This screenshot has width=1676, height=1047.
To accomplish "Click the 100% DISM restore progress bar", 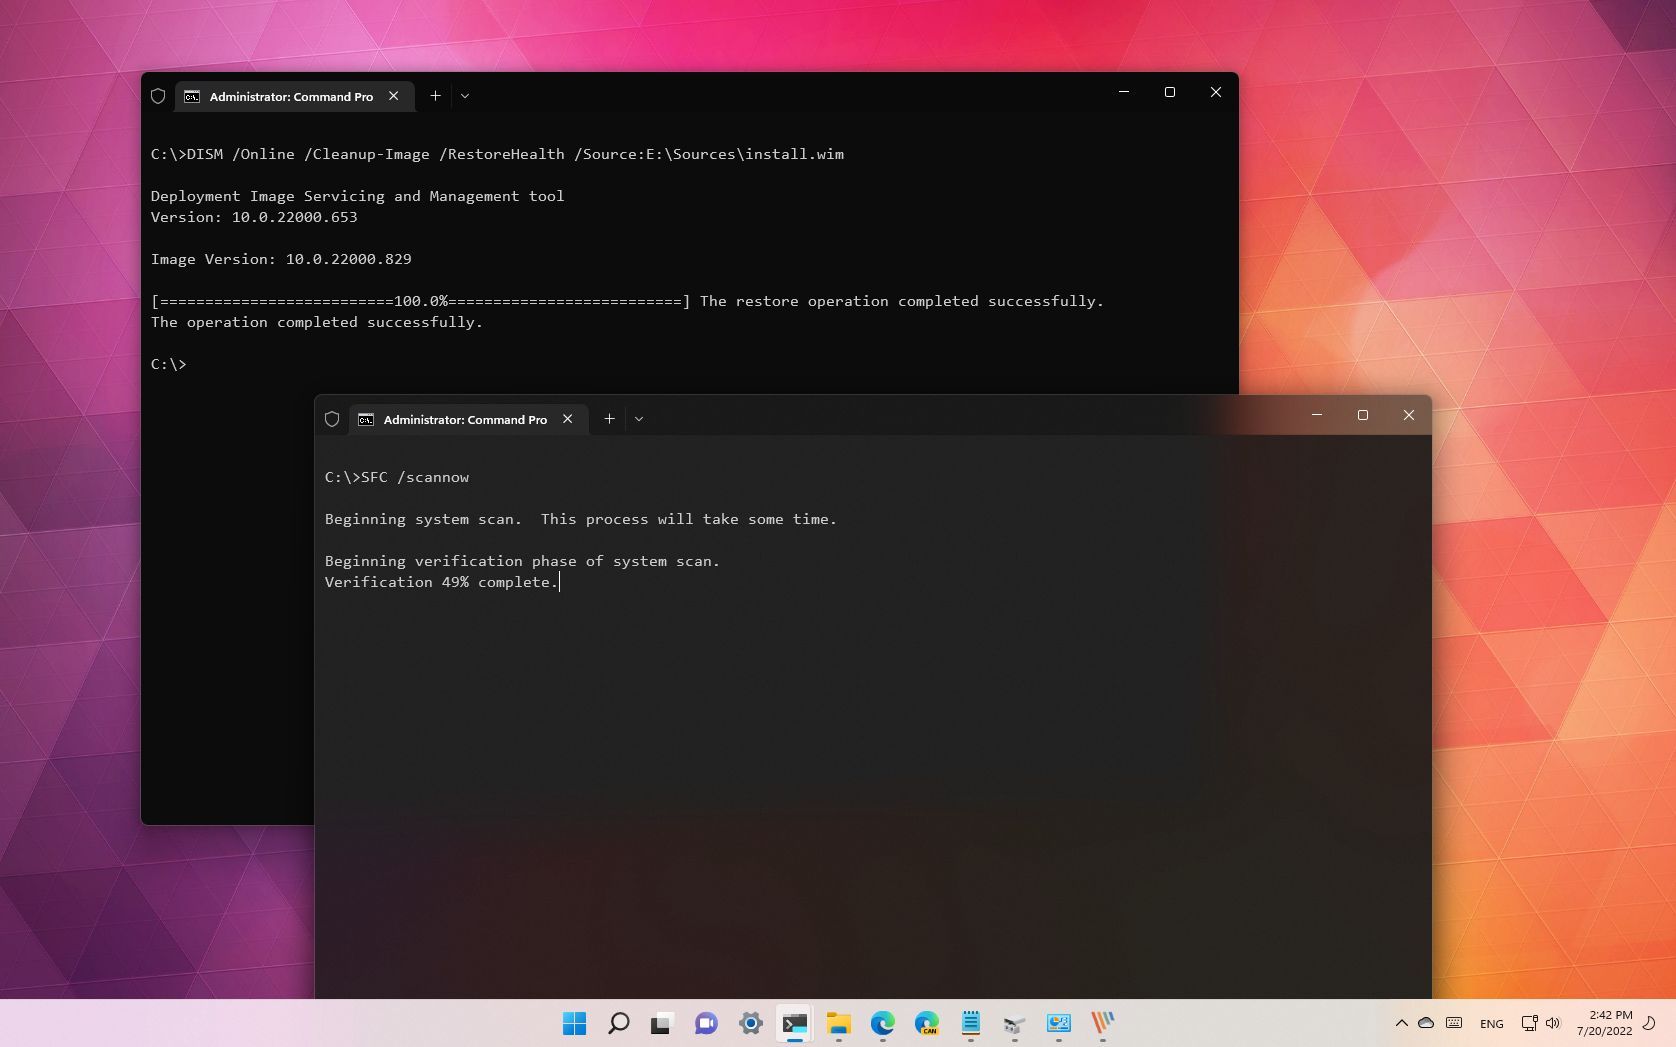I will 420,301.
